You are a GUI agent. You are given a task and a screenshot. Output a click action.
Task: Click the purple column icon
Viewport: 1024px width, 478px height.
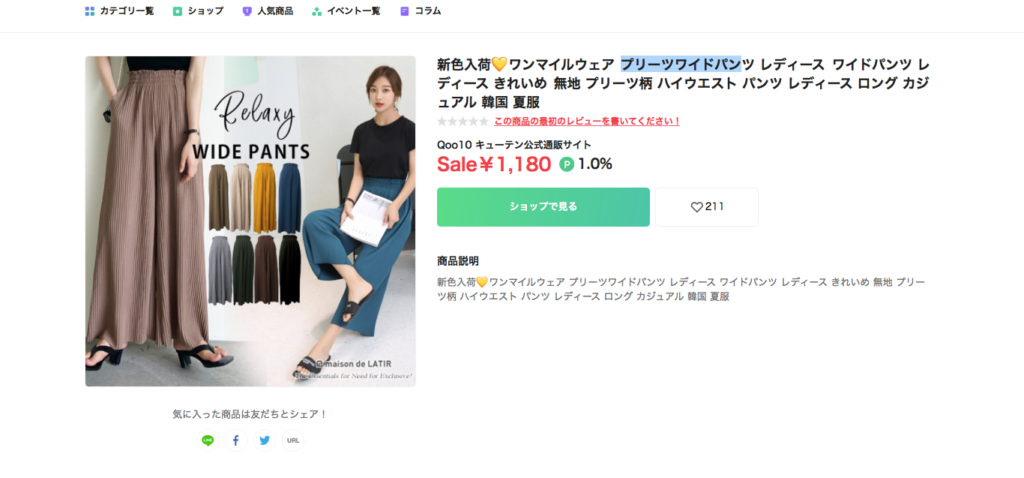(405, 11)
